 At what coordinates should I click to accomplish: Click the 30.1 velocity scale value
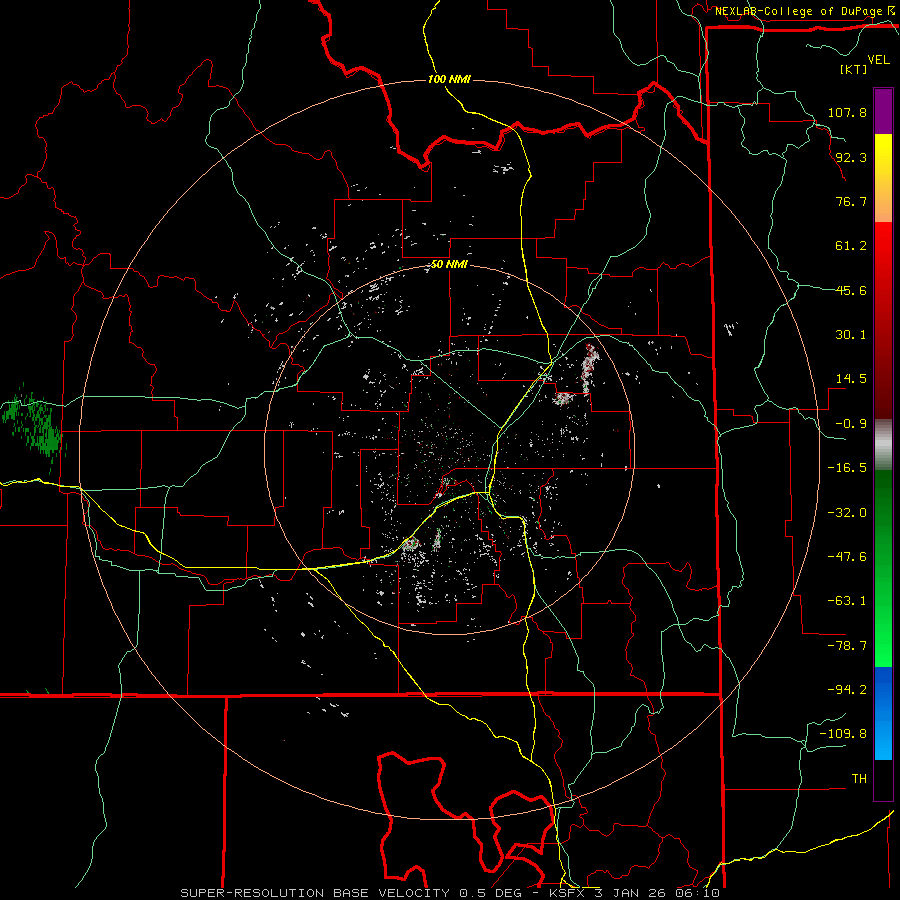point(851,335)
